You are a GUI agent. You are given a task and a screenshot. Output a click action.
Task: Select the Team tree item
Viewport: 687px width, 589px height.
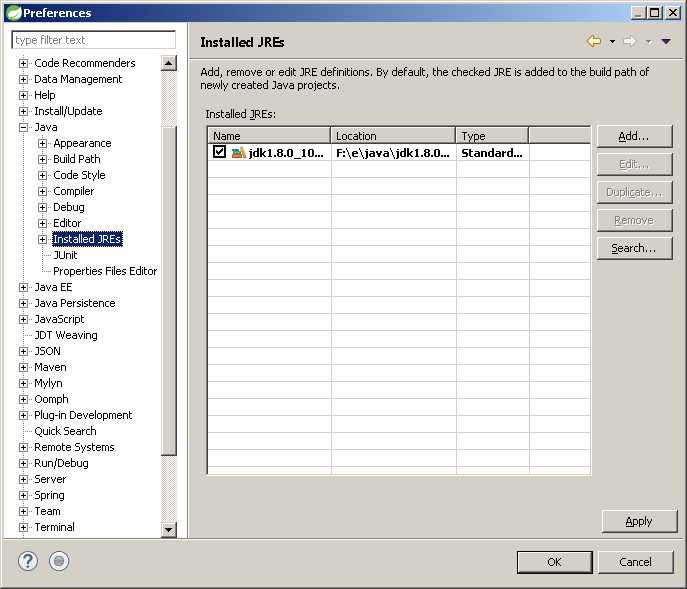(47, 511)
